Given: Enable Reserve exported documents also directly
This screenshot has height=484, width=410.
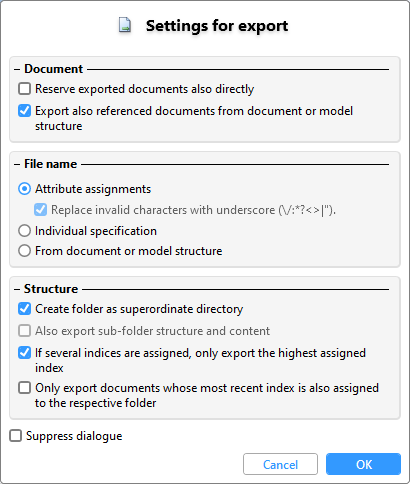Looking at the screenshot, I should 24,89.
